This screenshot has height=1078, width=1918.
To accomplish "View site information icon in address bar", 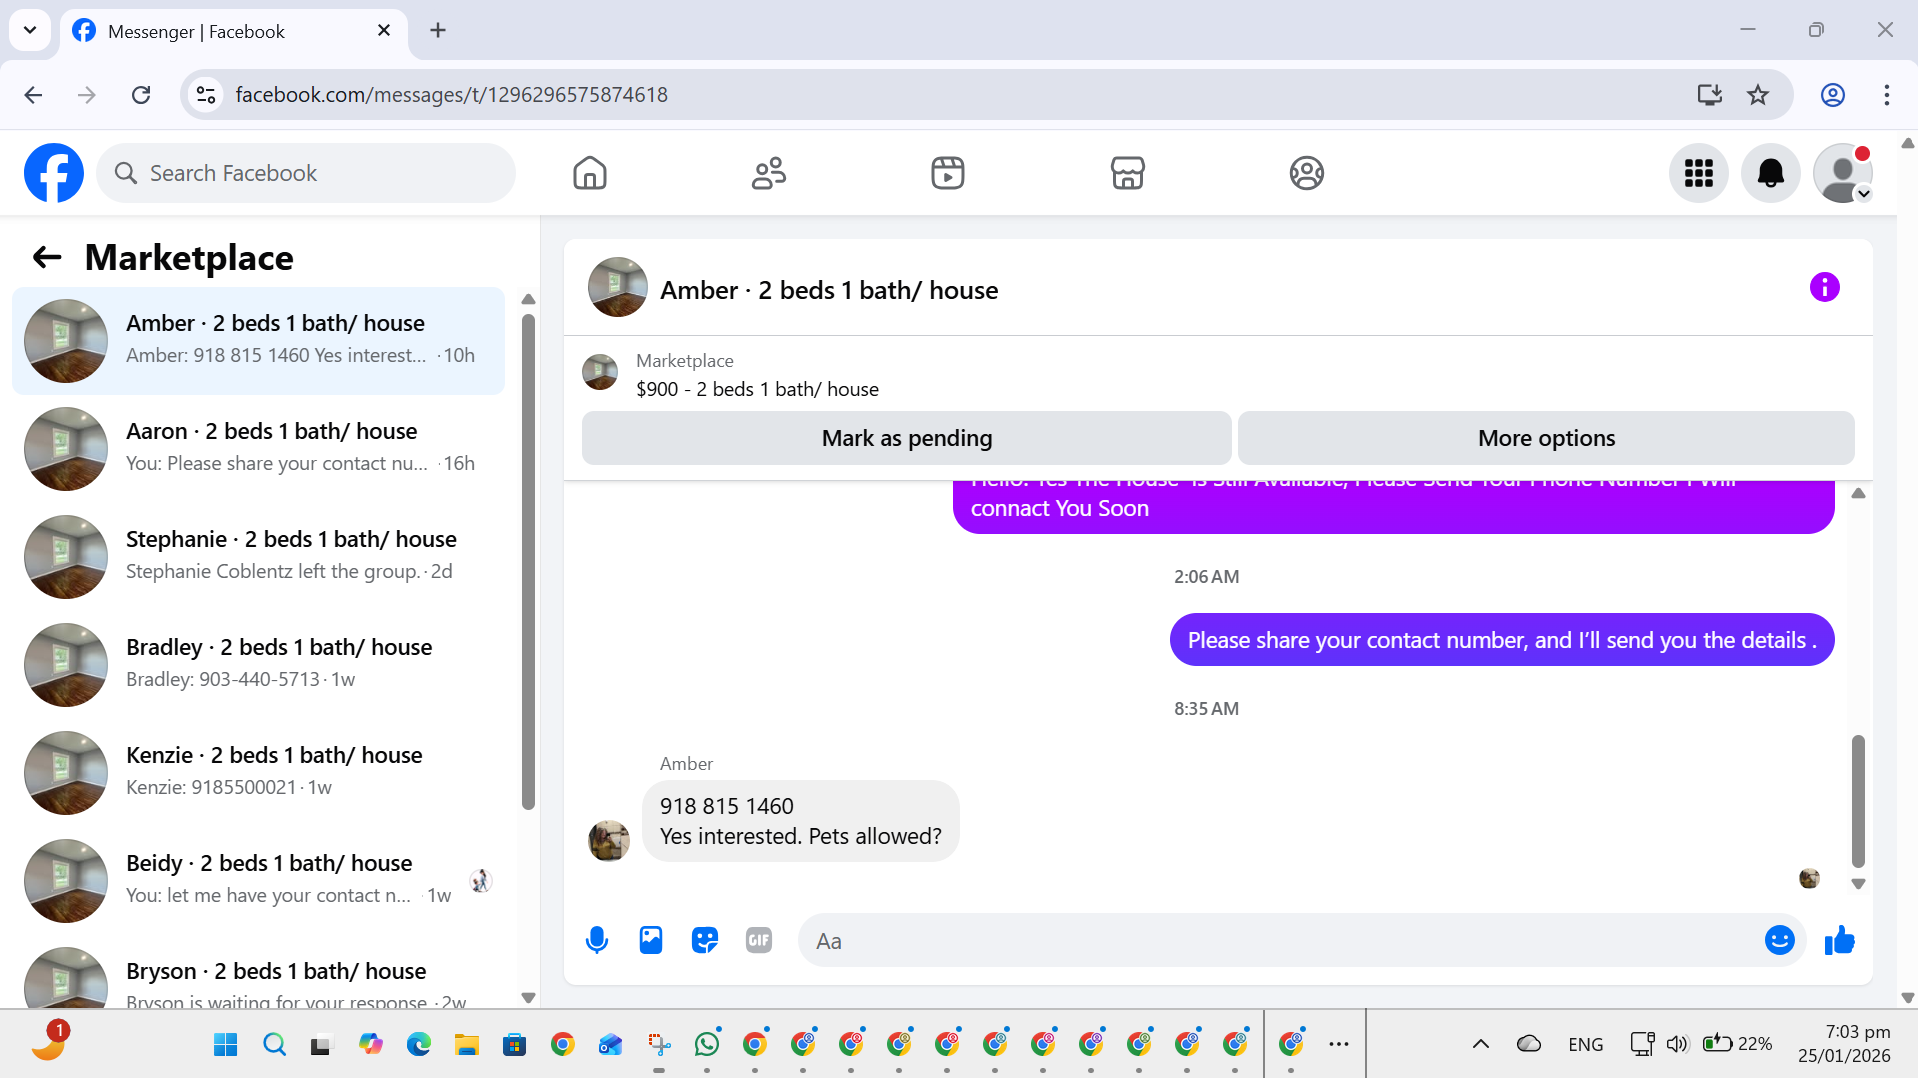I will (206, 95).
